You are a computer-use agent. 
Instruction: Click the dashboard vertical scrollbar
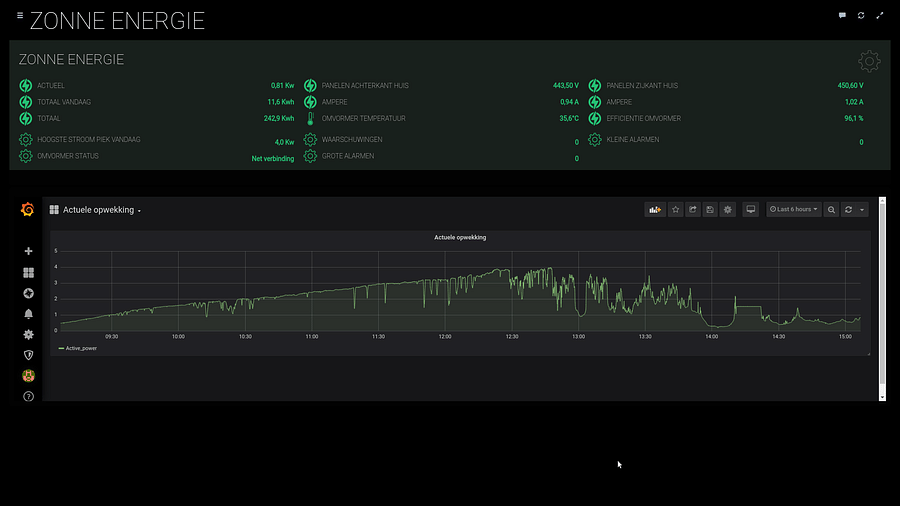882,300
